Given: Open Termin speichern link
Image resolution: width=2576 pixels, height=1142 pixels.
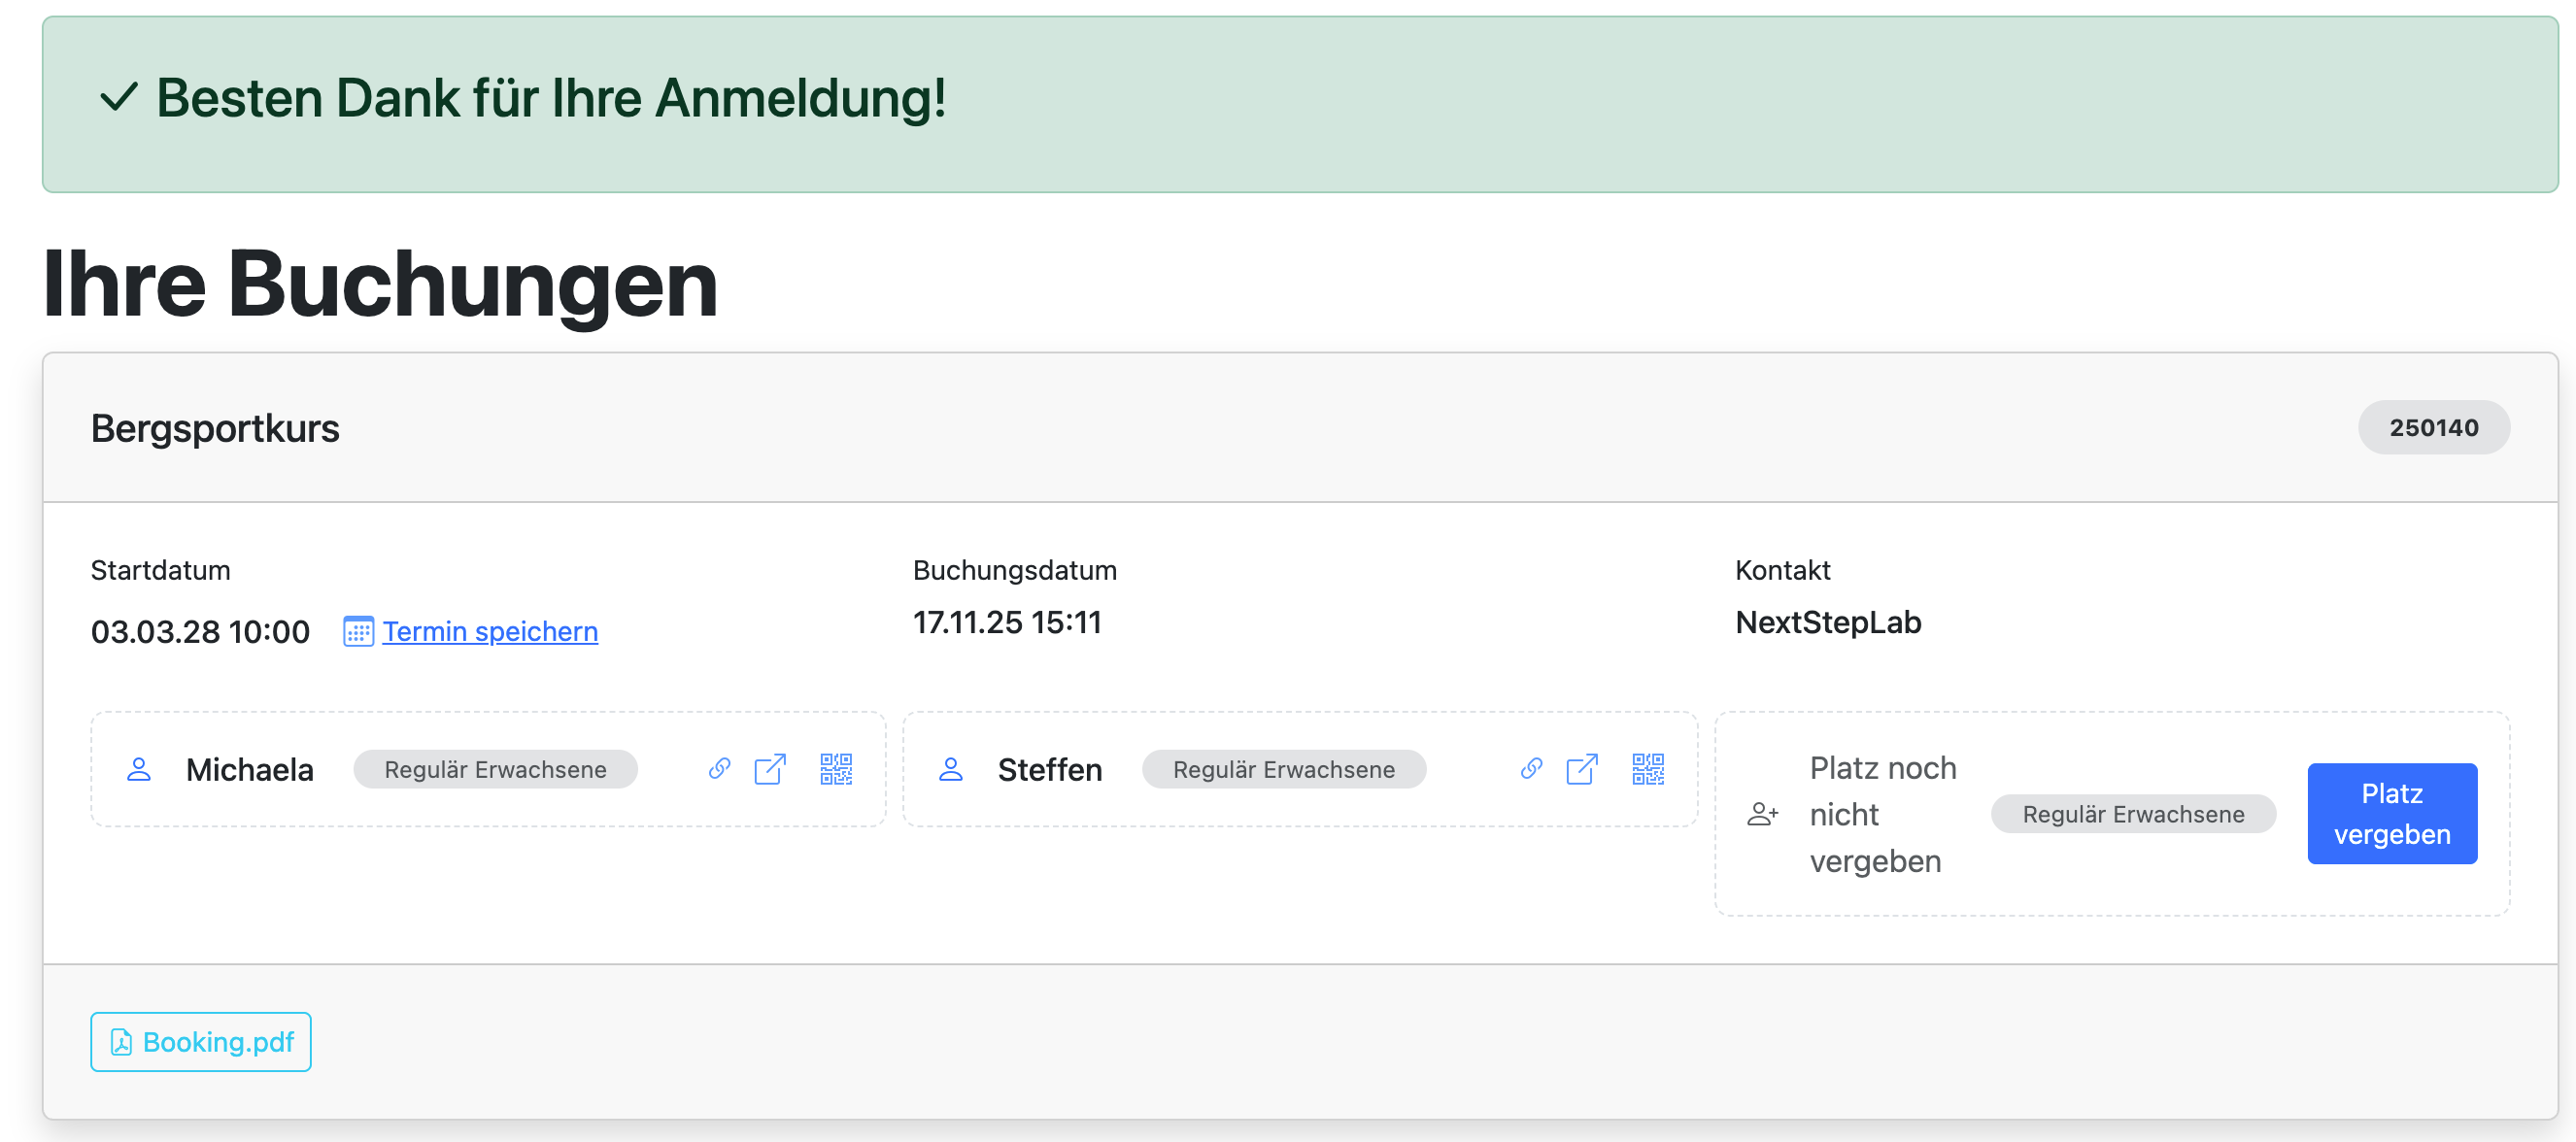Looking at the screenshot, I should 490,631.
